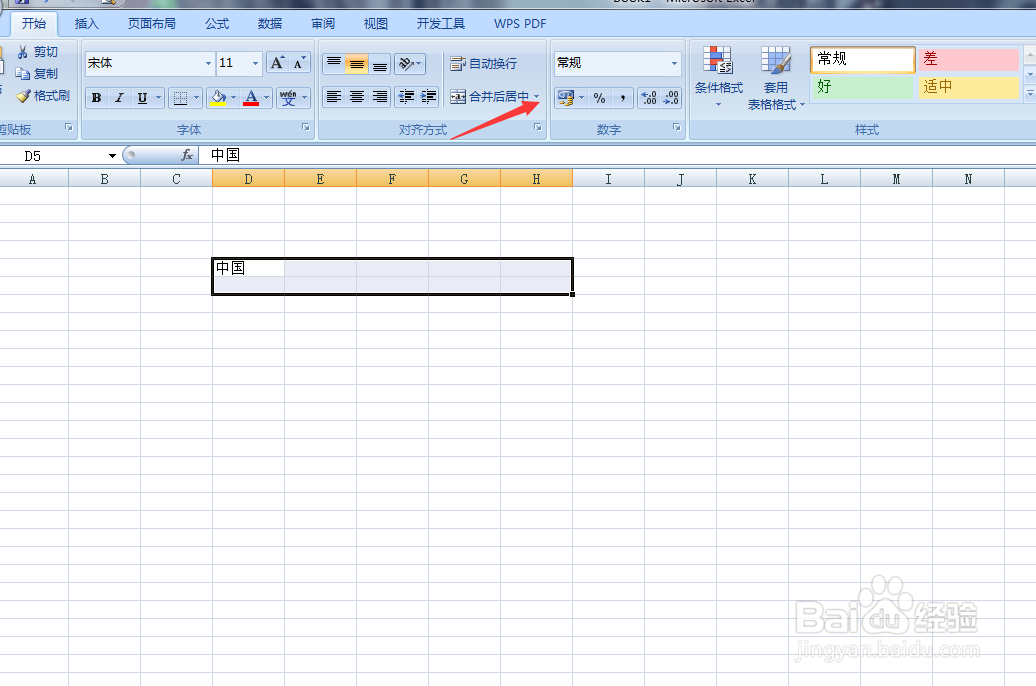Open the Name Box D5 dropdown
The height and width of the screenshot is (686, 1036).
(112, 156)
